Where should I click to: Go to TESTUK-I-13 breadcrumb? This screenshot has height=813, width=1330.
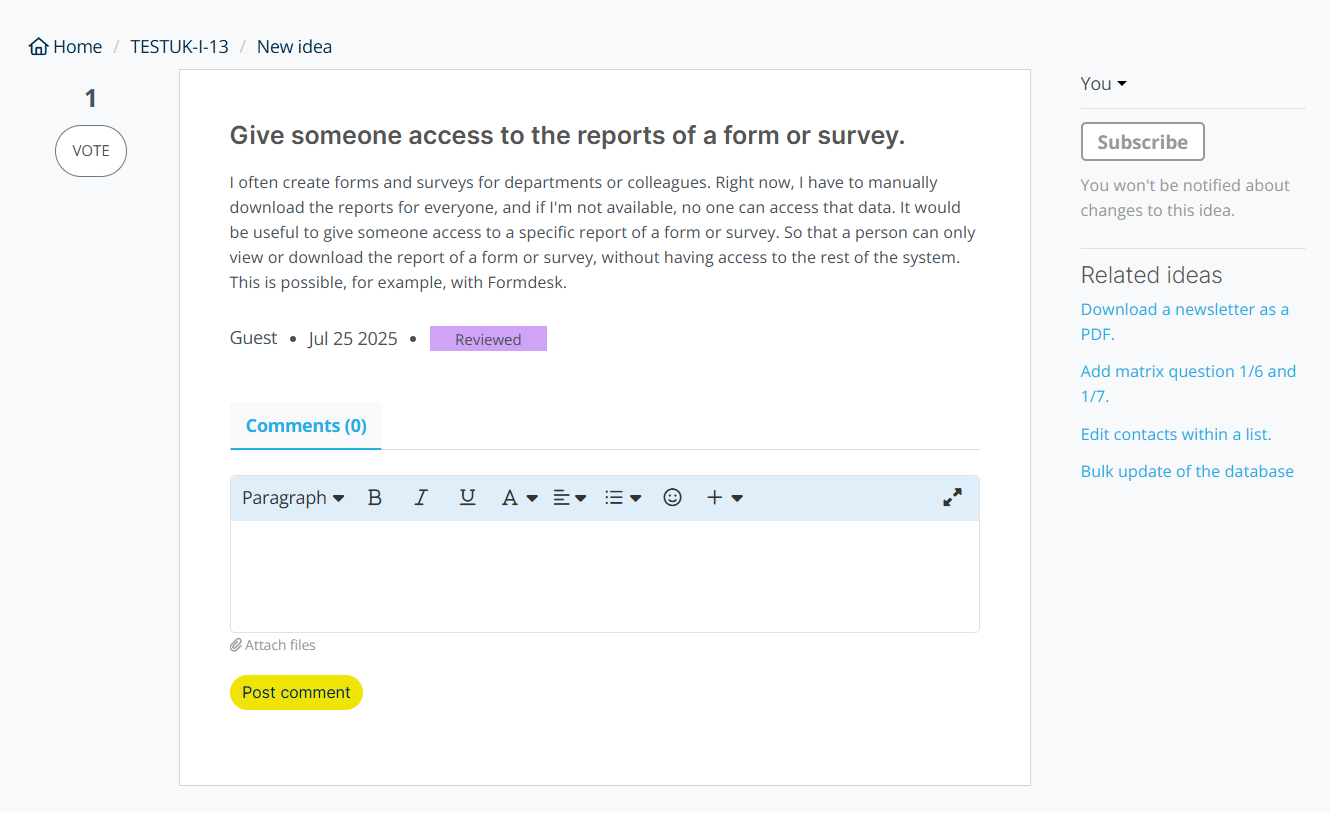(x=179, y=47)
